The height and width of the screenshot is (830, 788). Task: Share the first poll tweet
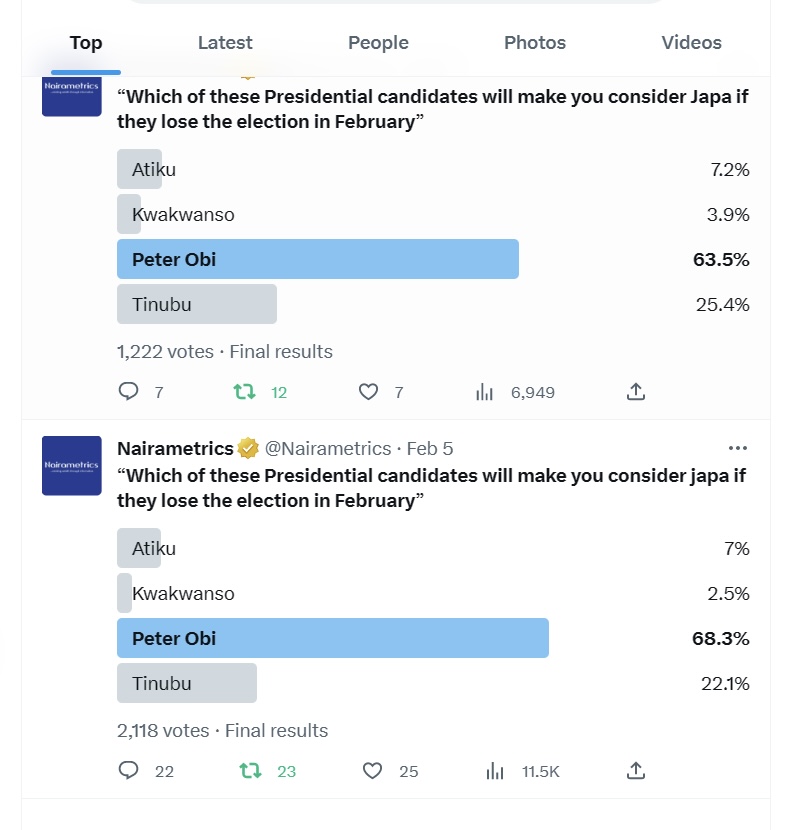click(x=636, y=392)
